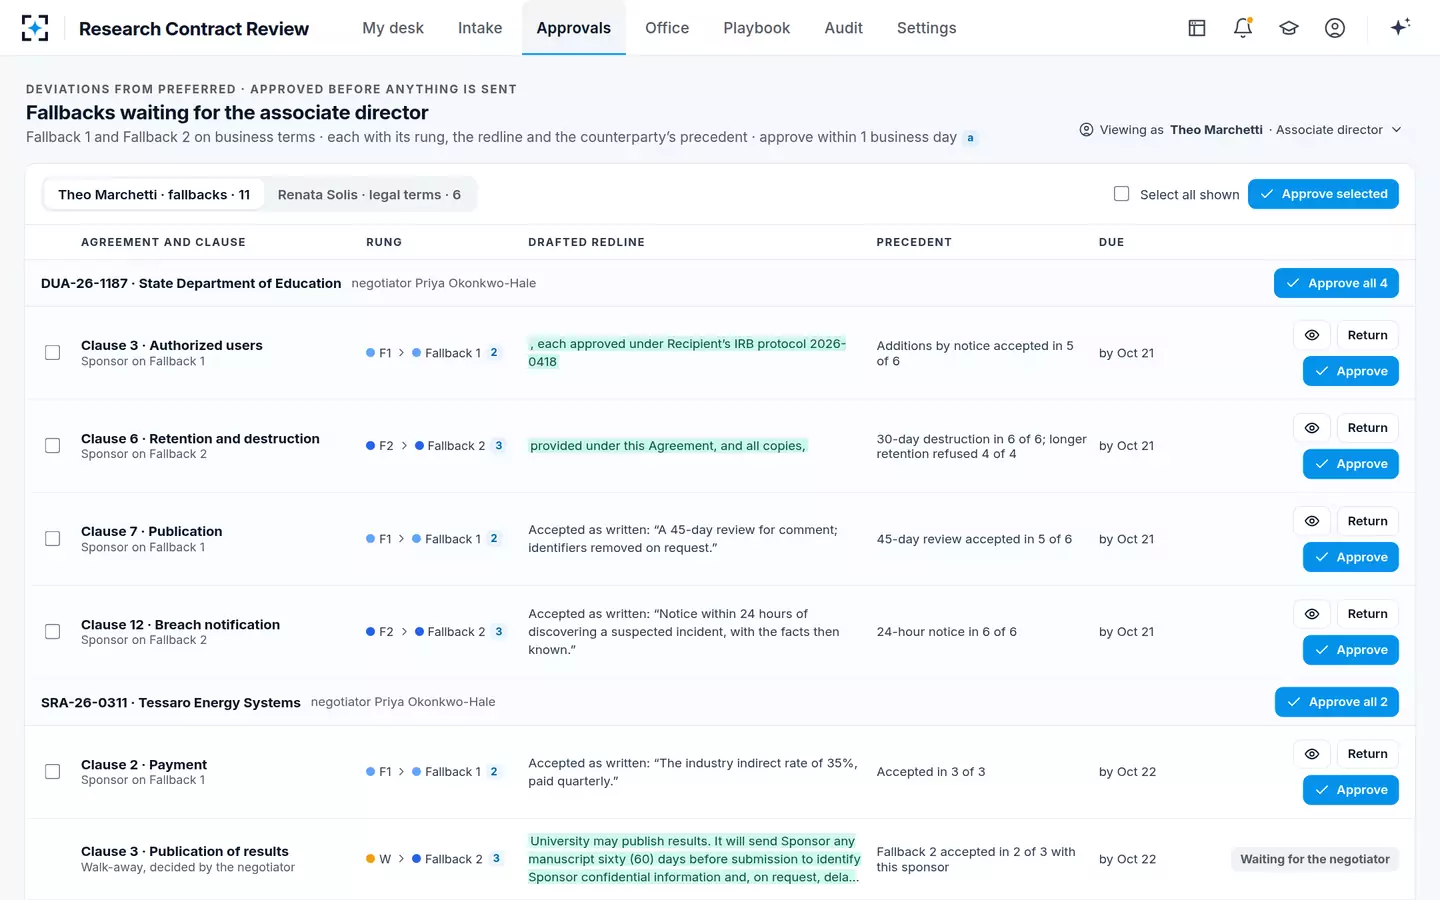Image resolution: width=1440 pixels, height=900 pixels.
Task: Switch to the Approvals tab
Action: click(573, 28)
